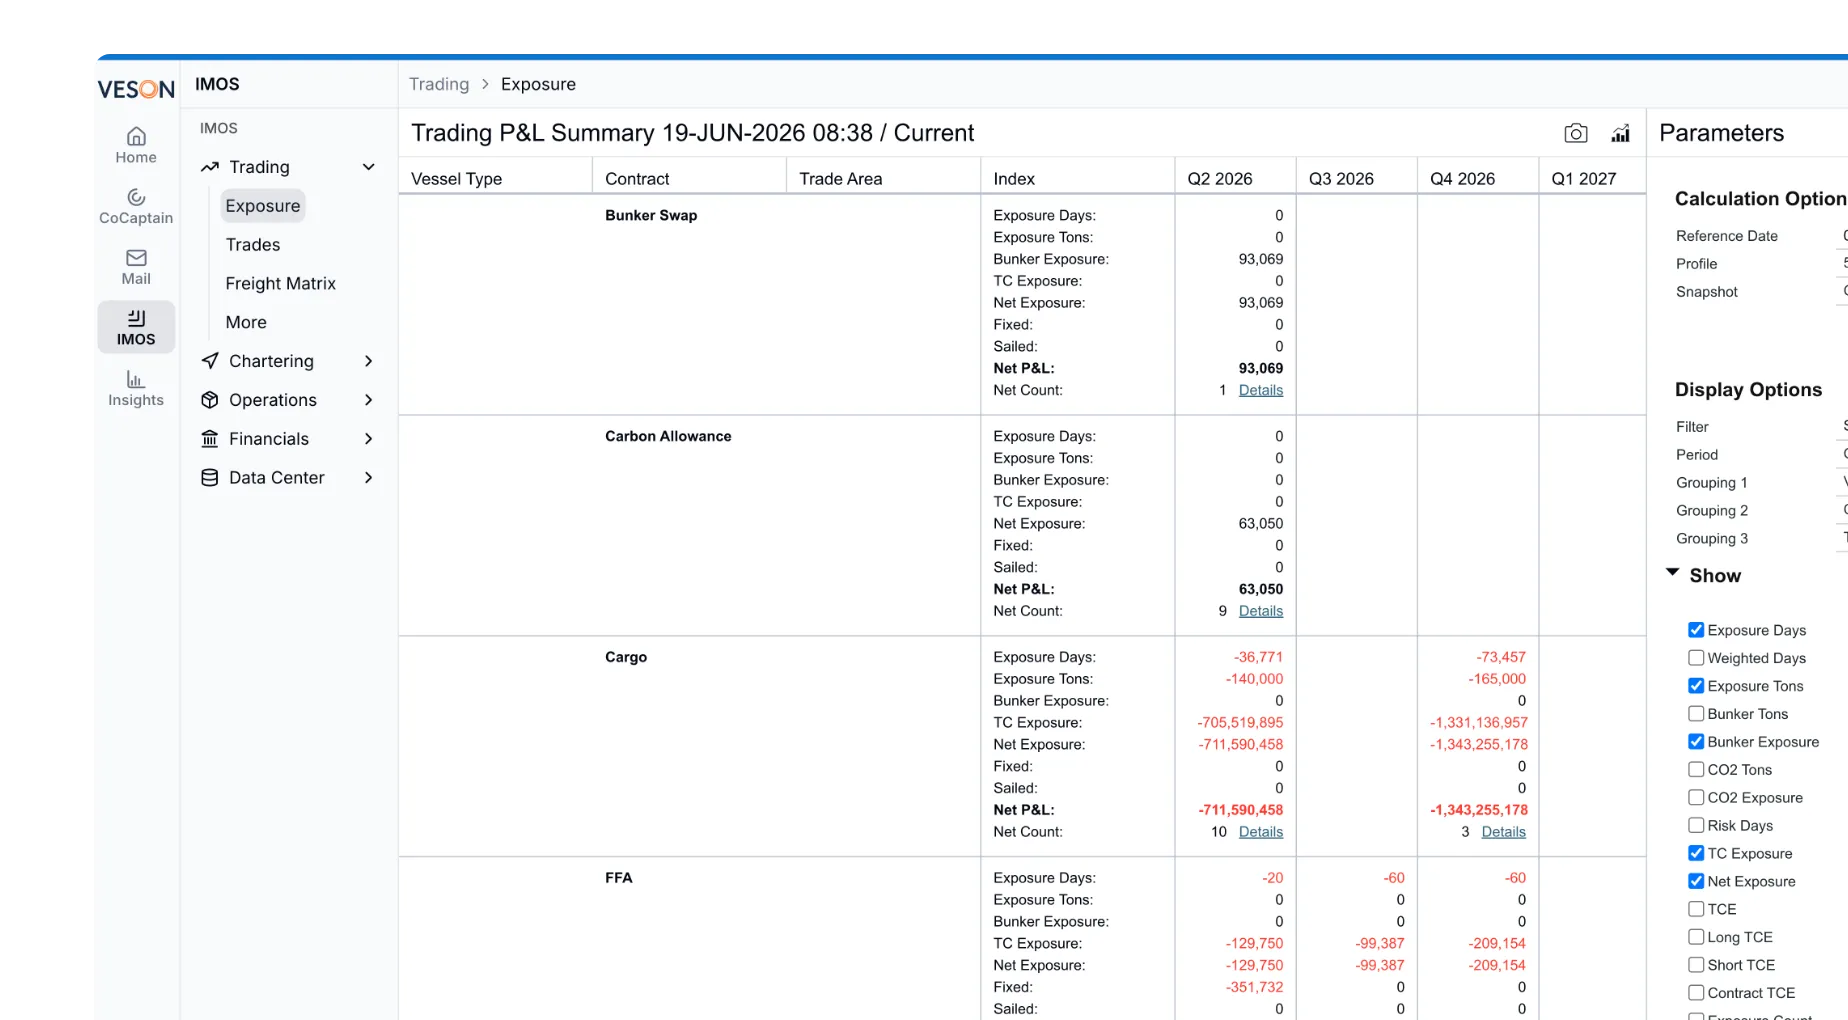The height and width of the screenshot is (1020, 1848).
Task: Open the chart view icon
Action: (1620, 133)
